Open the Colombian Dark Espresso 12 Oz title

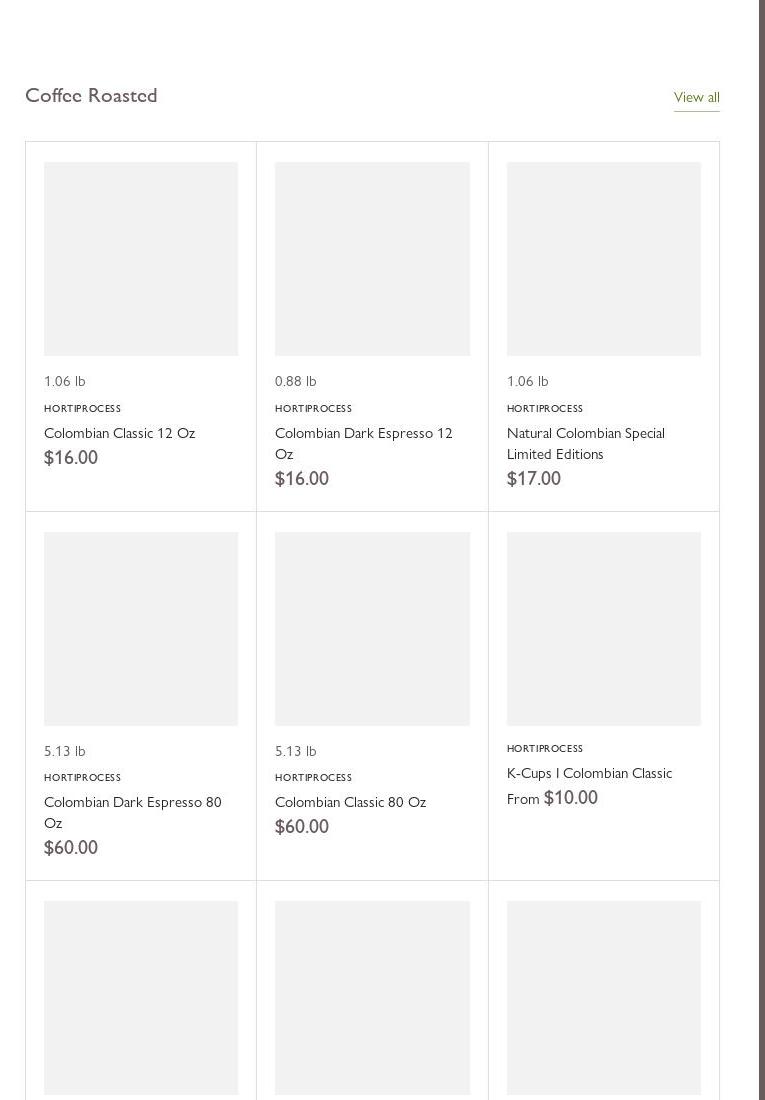(363, 443)
